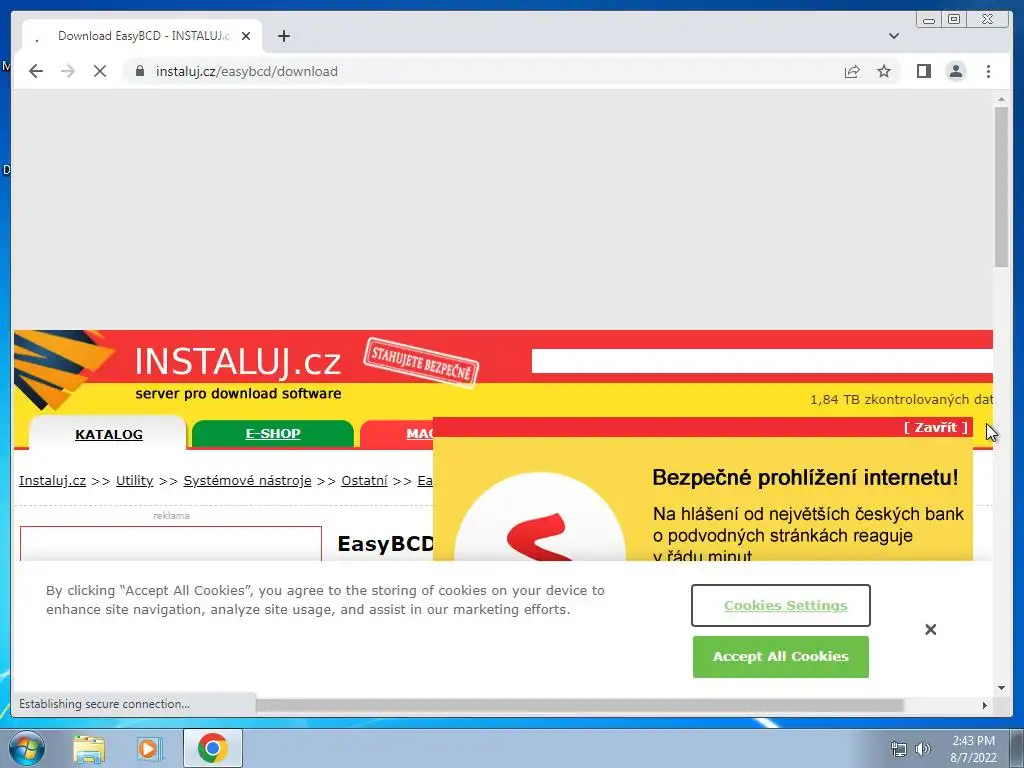Click the Stahujete bezpečně stamp
This screenshot has width=1024, height=768.
421,362
